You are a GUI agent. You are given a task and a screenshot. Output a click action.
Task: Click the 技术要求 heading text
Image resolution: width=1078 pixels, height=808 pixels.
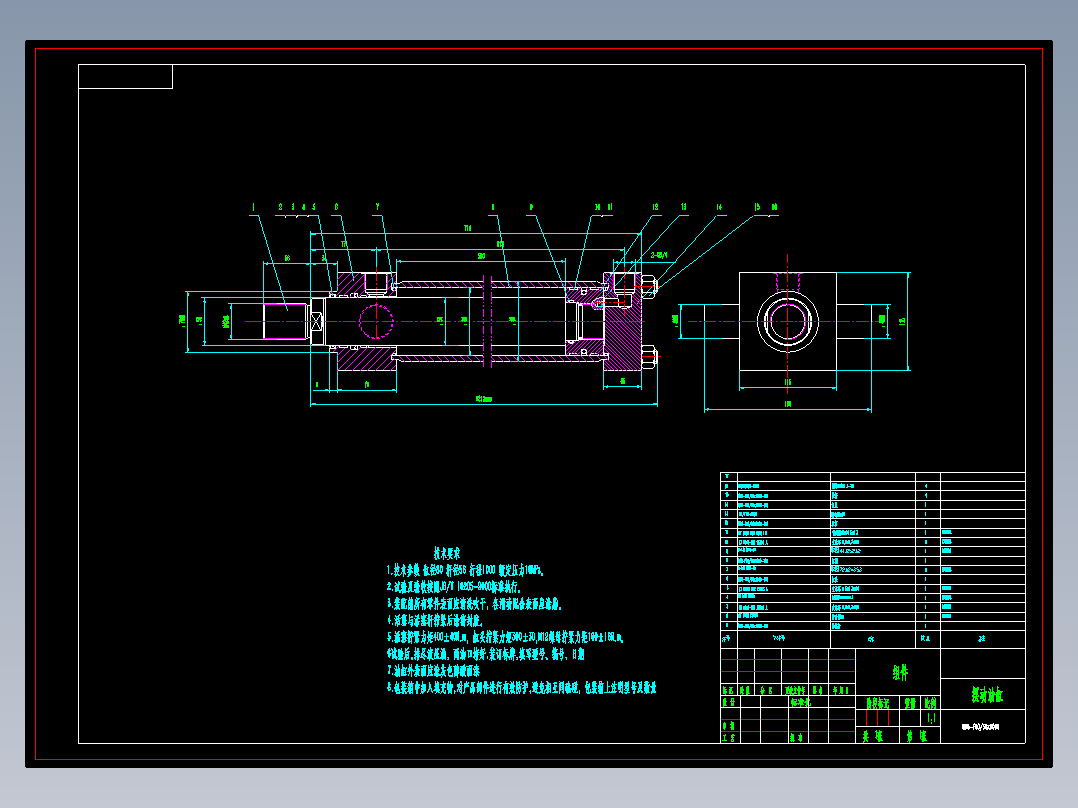point(447,553)
